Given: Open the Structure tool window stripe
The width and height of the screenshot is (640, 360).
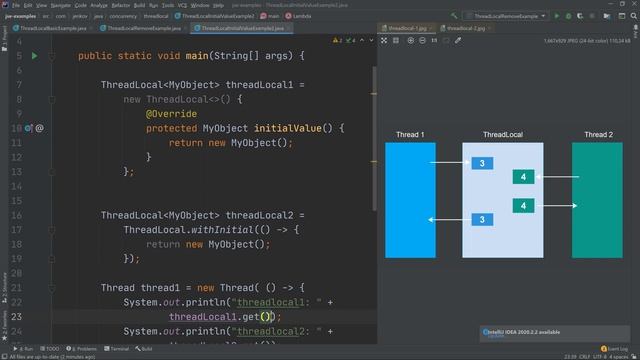Looking at the screenshot, I should [x=4, y=288].
